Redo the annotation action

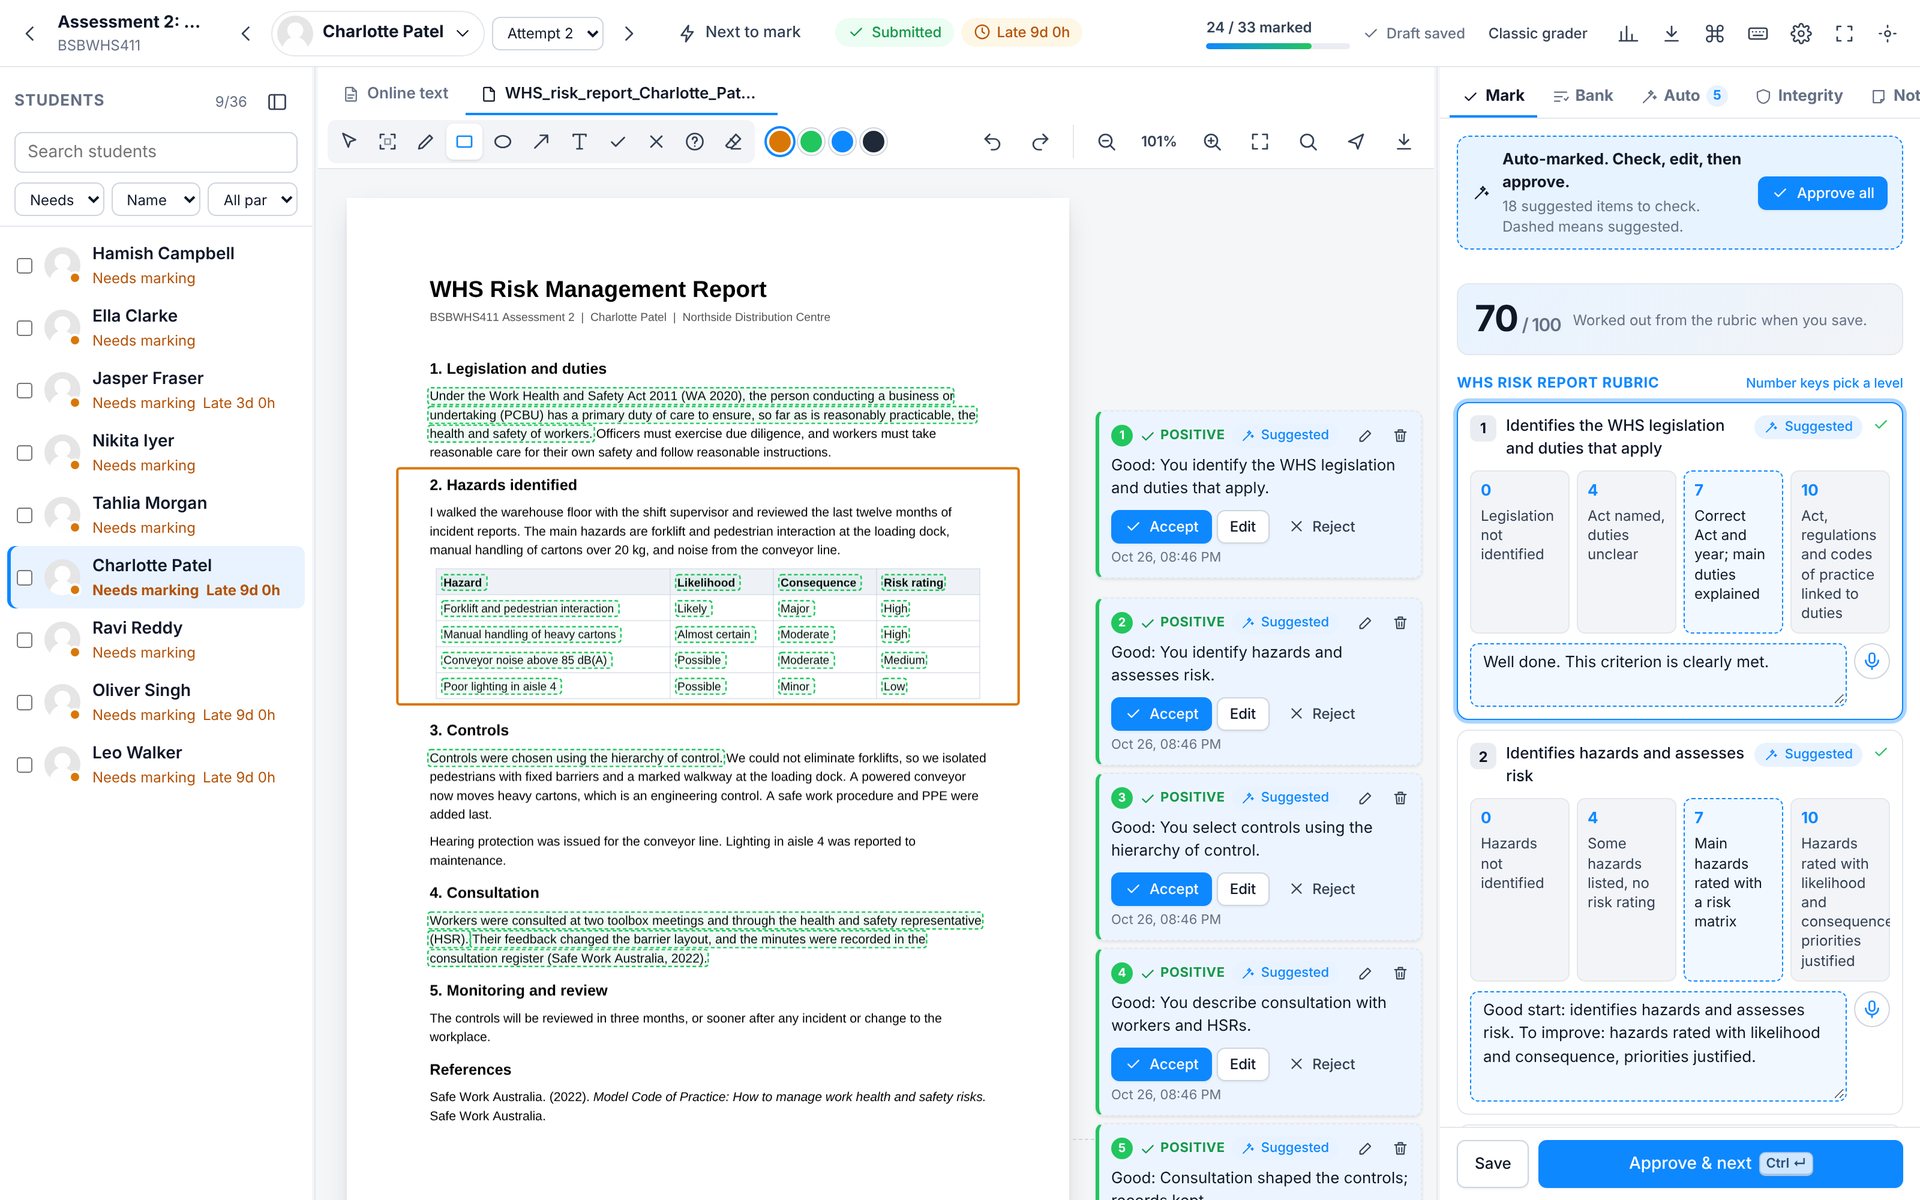click(1040, 142)
